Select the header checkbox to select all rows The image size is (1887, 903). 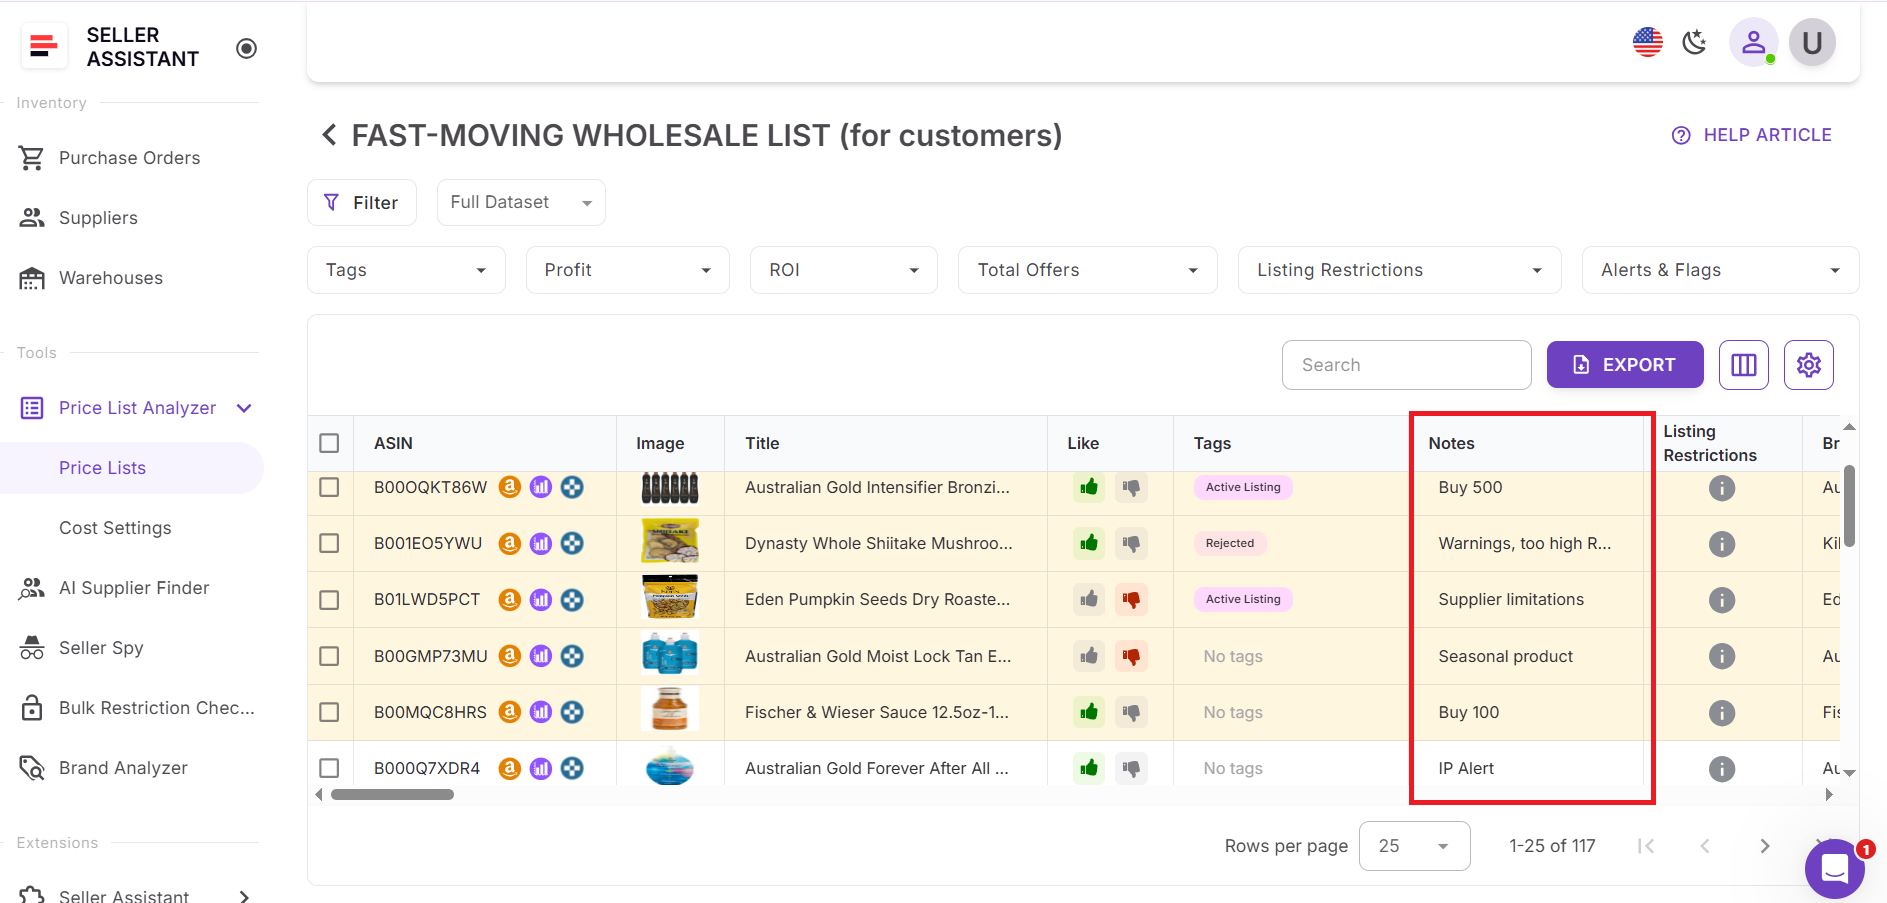[330, 443]
